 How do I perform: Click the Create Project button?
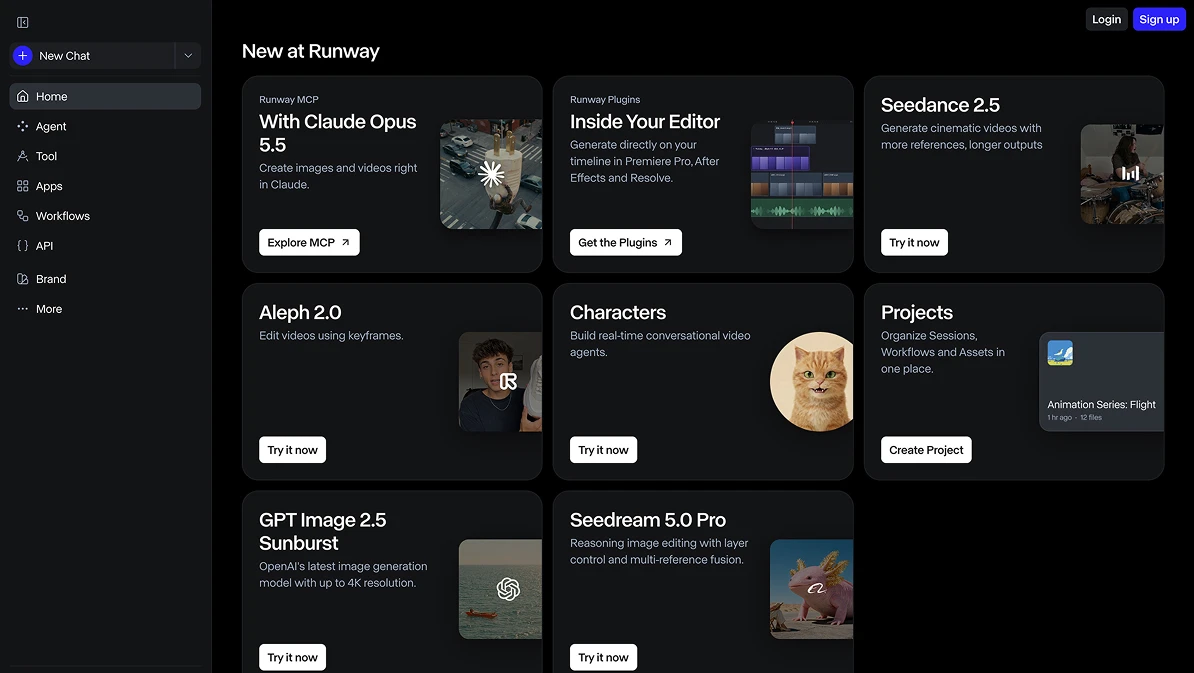(926, 450)
